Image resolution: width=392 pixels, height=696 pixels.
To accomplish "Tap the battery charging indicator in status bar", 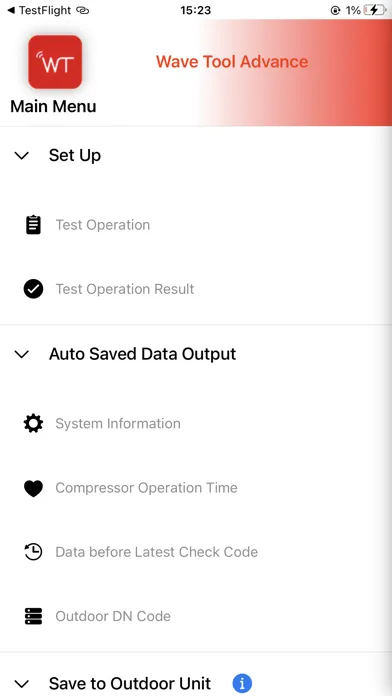I will click(x=374, y=10).
